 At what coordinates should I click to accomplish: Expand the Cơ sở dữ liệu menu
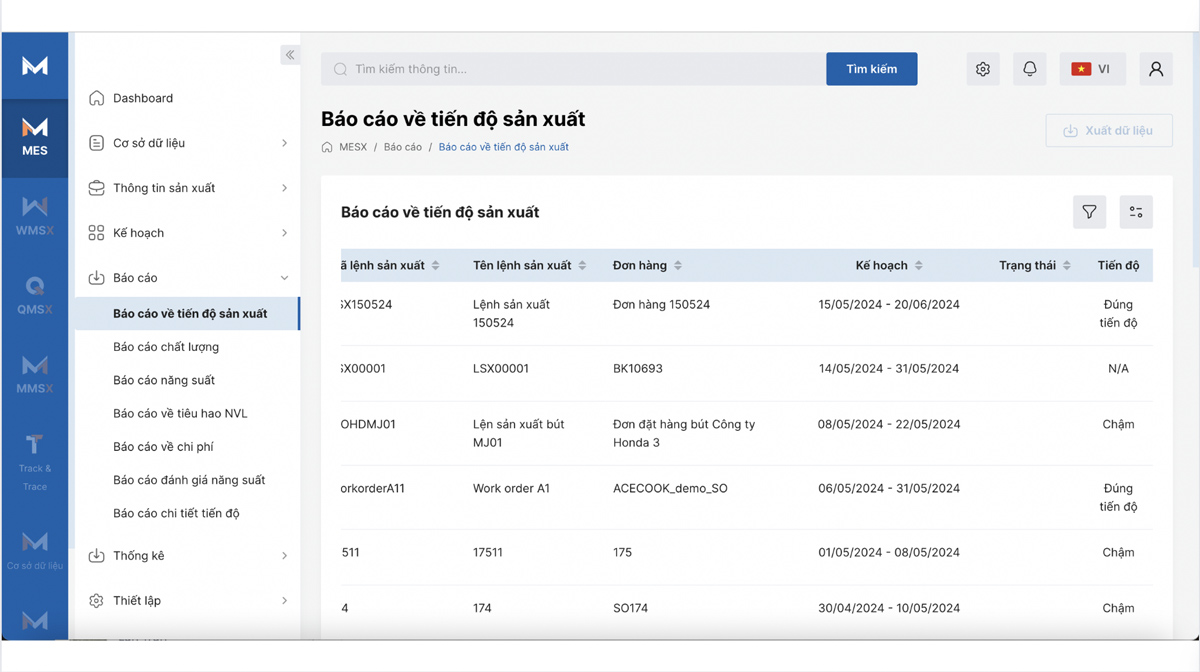[x=188, y=143]
